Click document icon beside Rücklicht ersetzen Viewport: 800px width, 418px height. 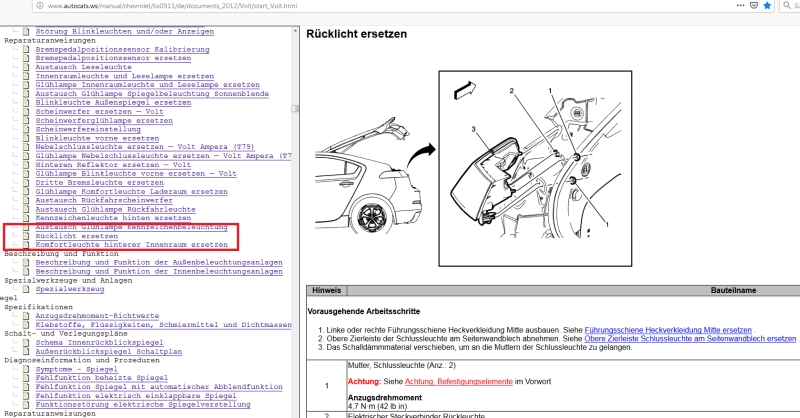click(x=27, y=236)
